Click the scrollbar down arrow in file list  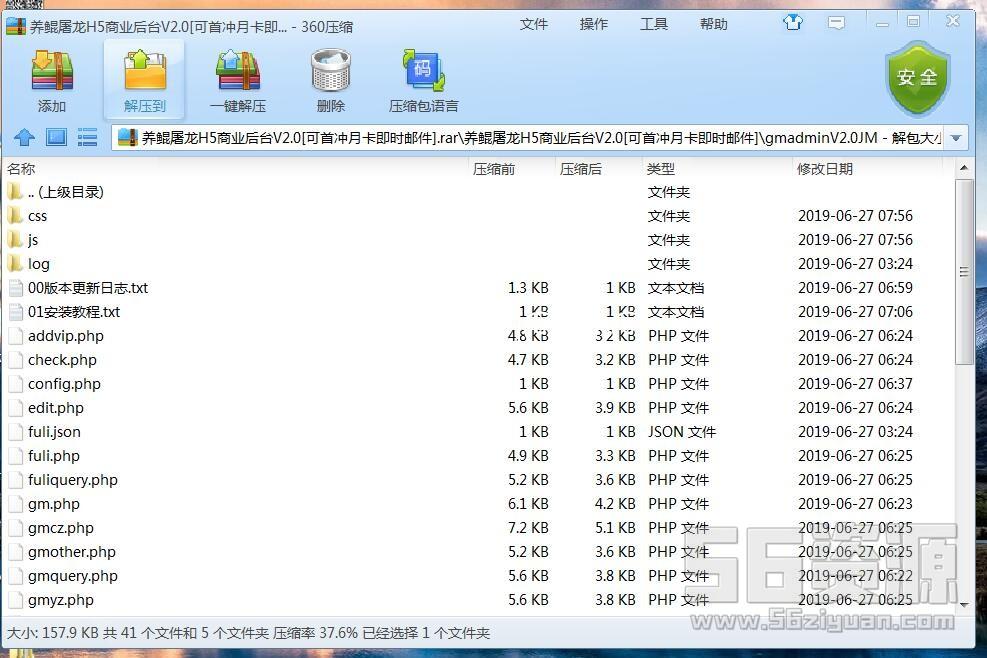(x=964, y=603)
